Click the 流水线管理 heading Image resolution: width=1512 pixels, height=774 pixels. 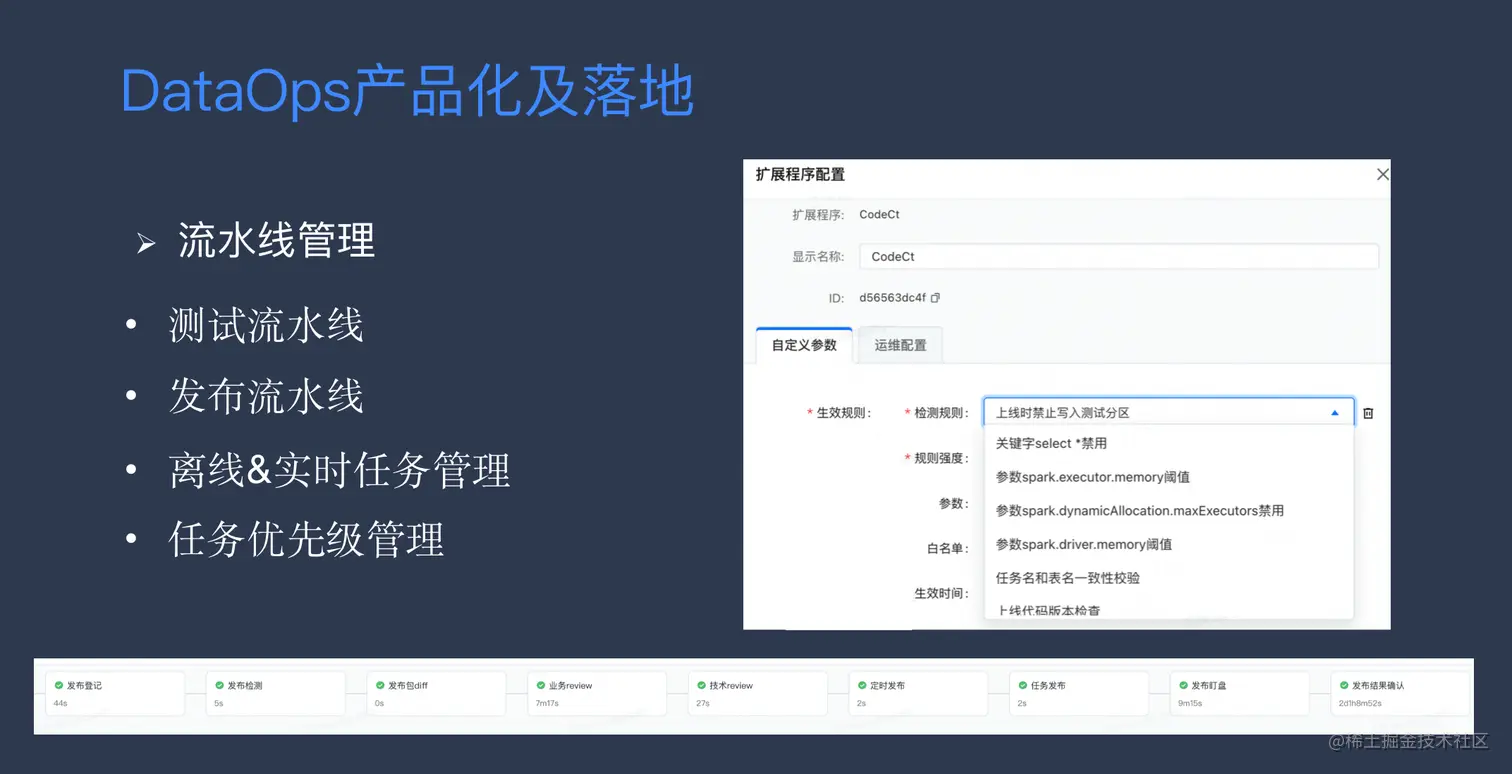[277, 241]
